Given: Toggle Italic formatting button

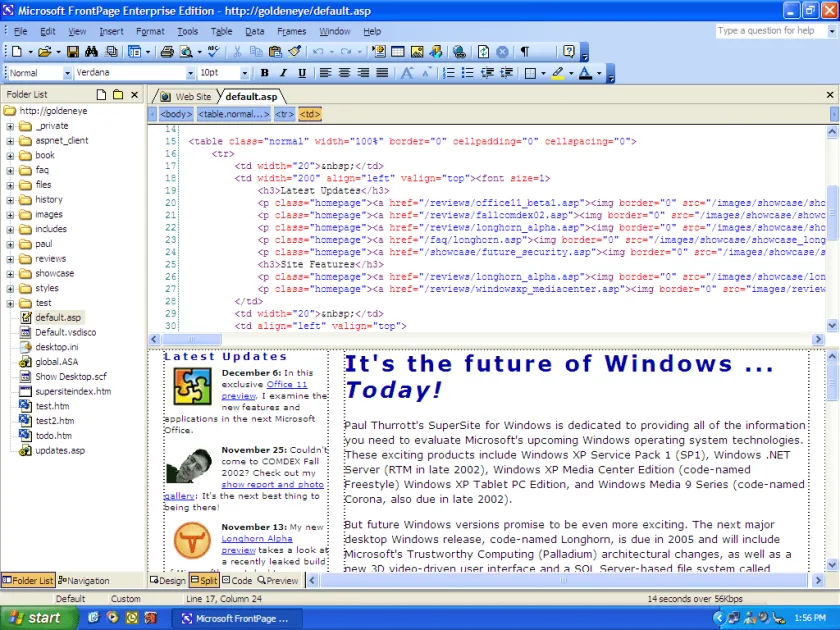Looking at the screenshot, I should (x=283, y=73).
